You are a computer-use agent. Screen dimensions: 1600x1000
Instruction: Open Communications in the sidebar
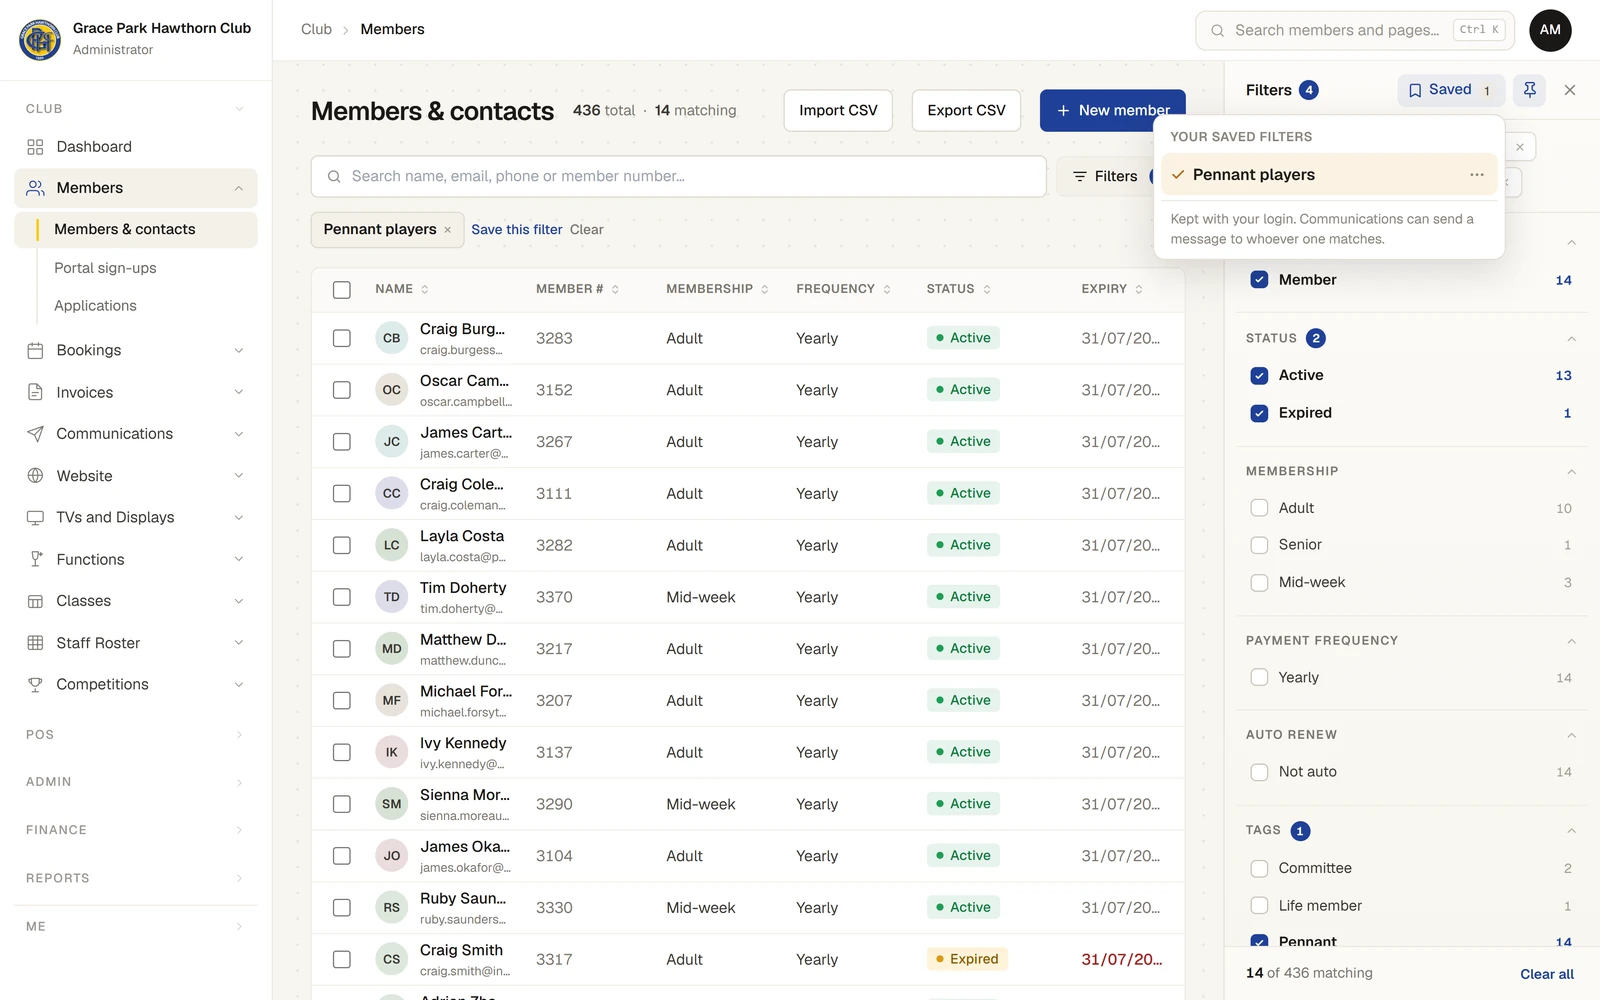pyautogui.click(x=135, y=434)
